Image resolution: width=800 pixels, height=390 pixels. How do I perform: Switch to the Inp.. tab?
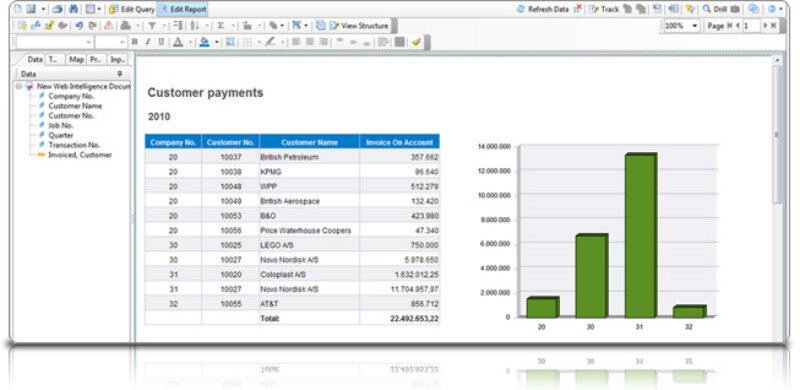(117, 60)
